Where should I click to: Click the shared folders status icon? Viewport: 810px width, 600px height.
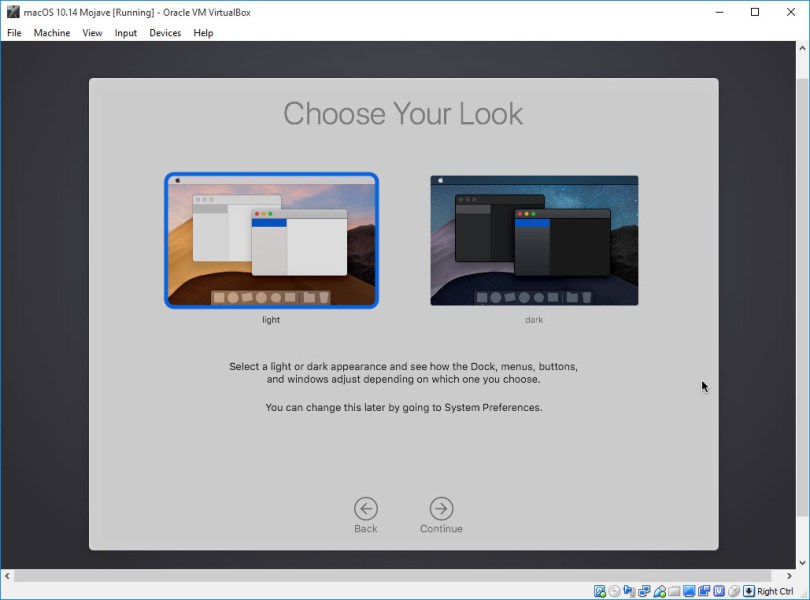pos(674,591)
